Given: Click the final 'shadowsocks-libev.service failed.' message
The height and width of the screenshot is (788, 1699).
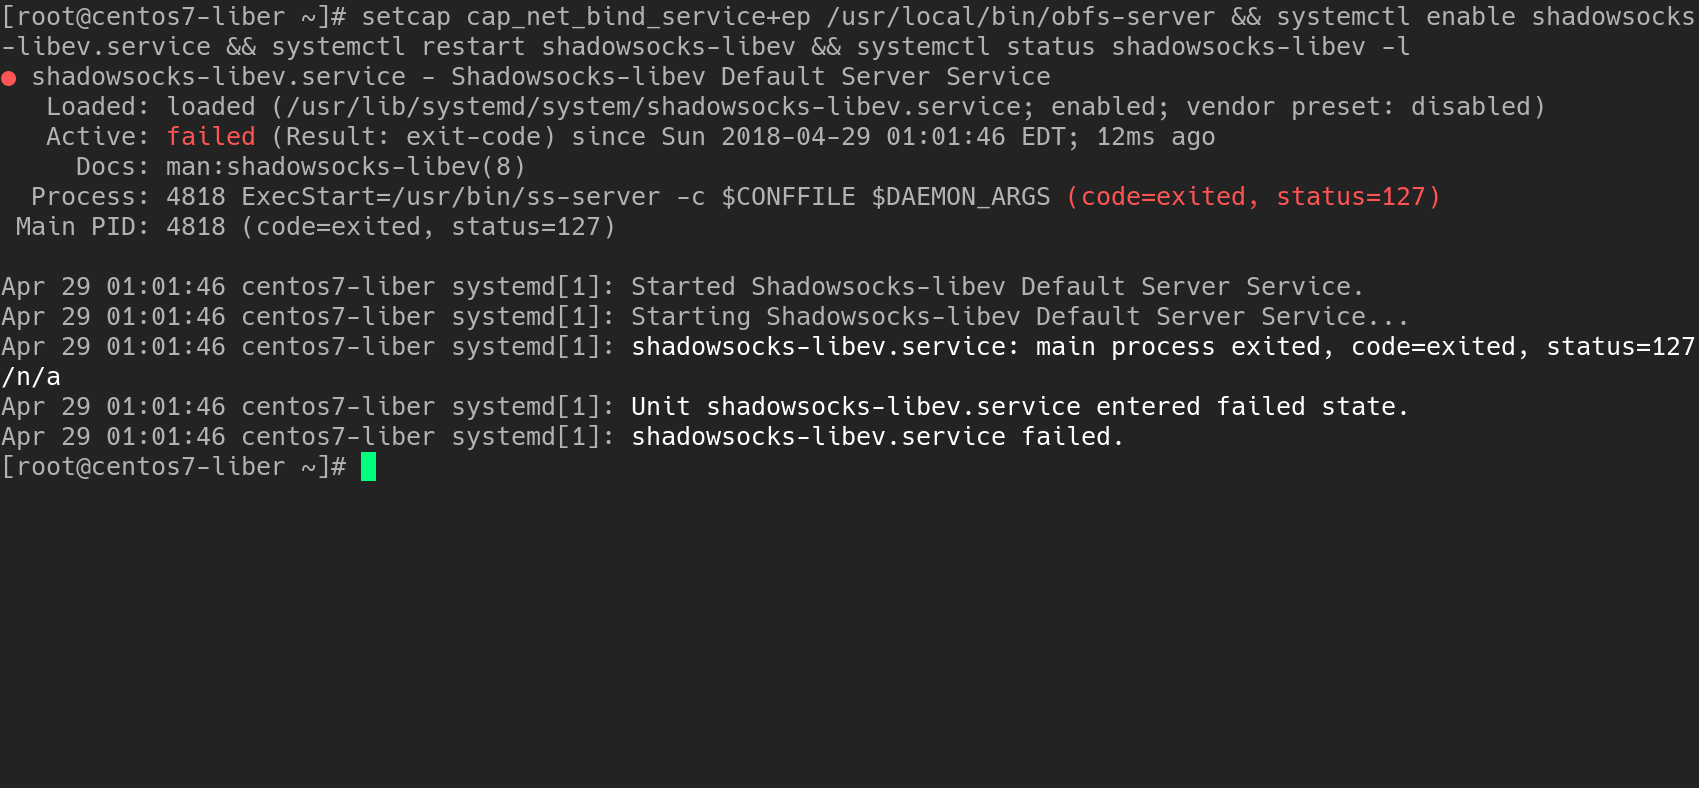Looking at the screenshot, I should pyautogui.click(x=878, y=437).
